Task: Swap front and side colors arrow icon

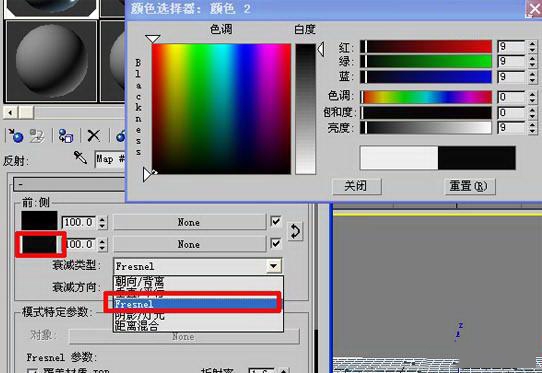Action: 295,231
